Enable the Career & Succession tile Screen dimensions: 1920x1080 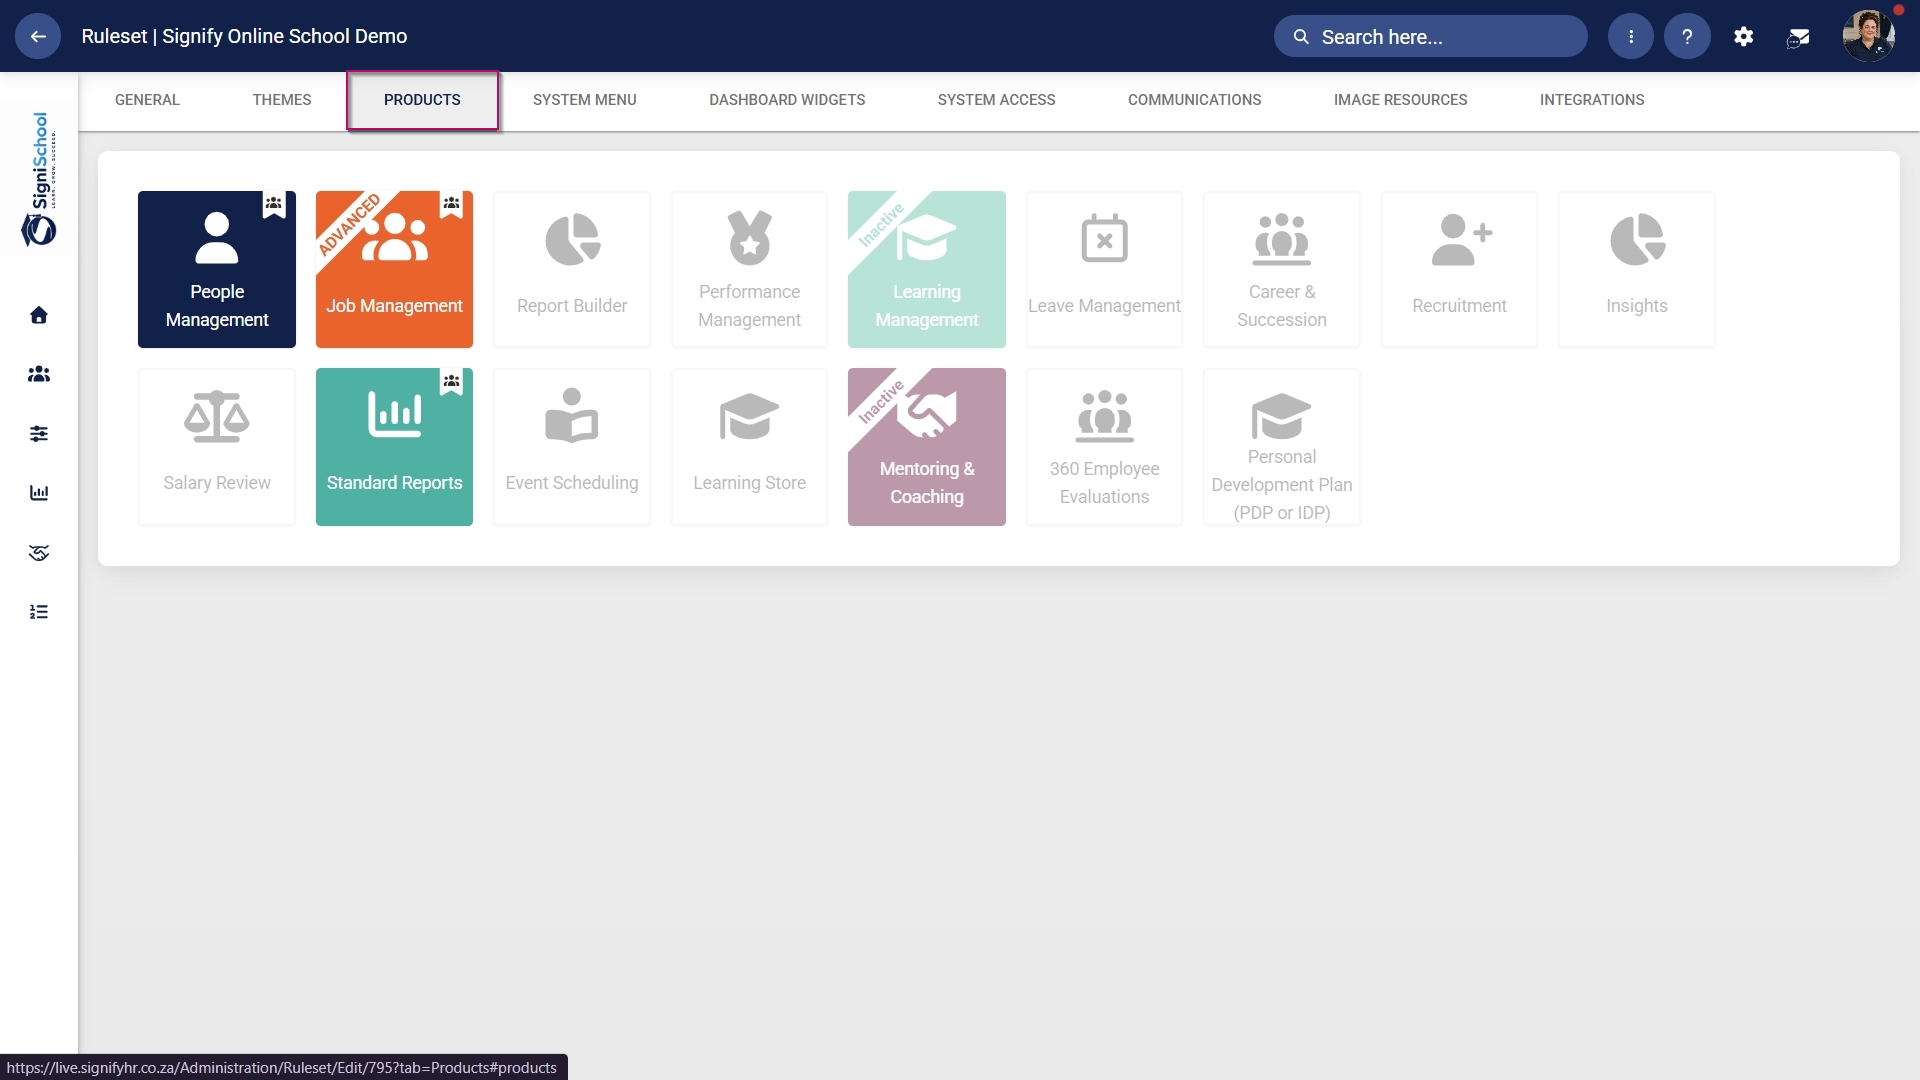pyautogui.click(x=1282, y=269)
